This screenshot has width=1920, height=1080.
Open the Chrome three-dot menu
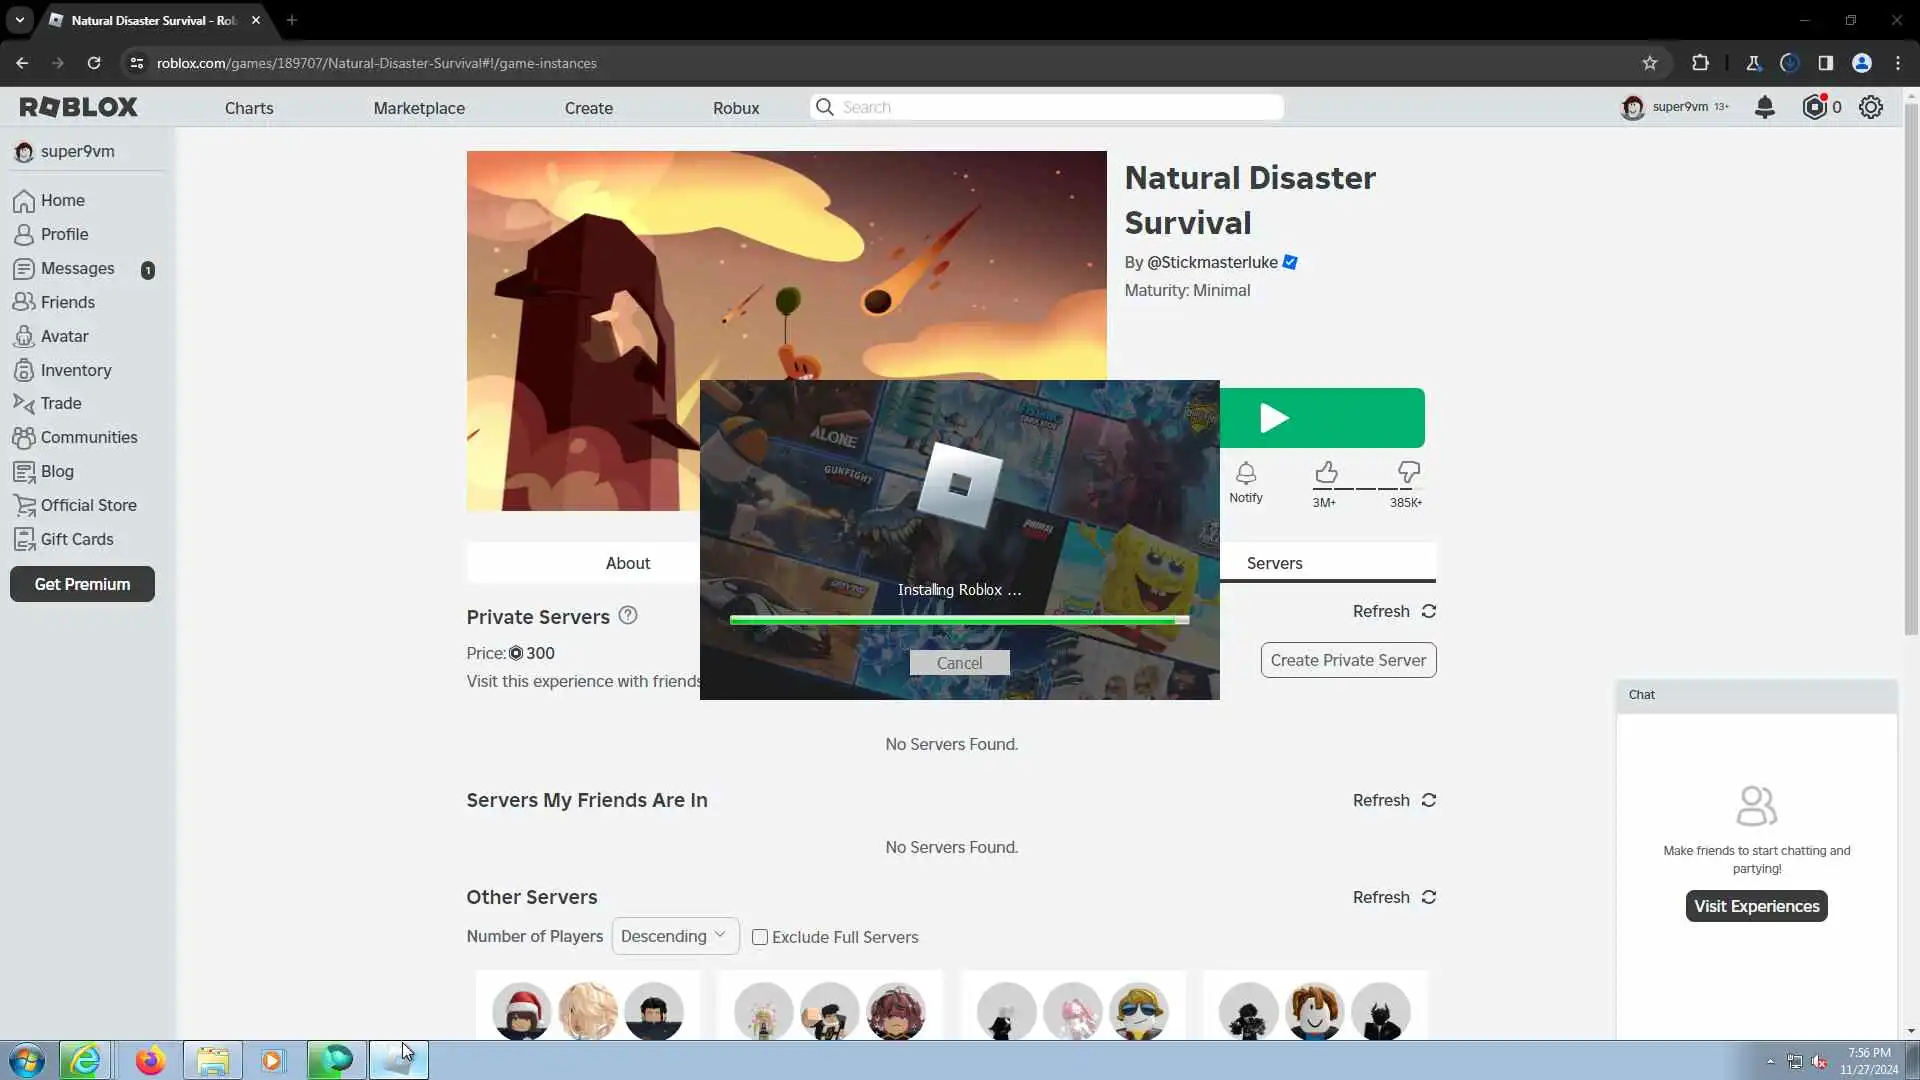1897,63
